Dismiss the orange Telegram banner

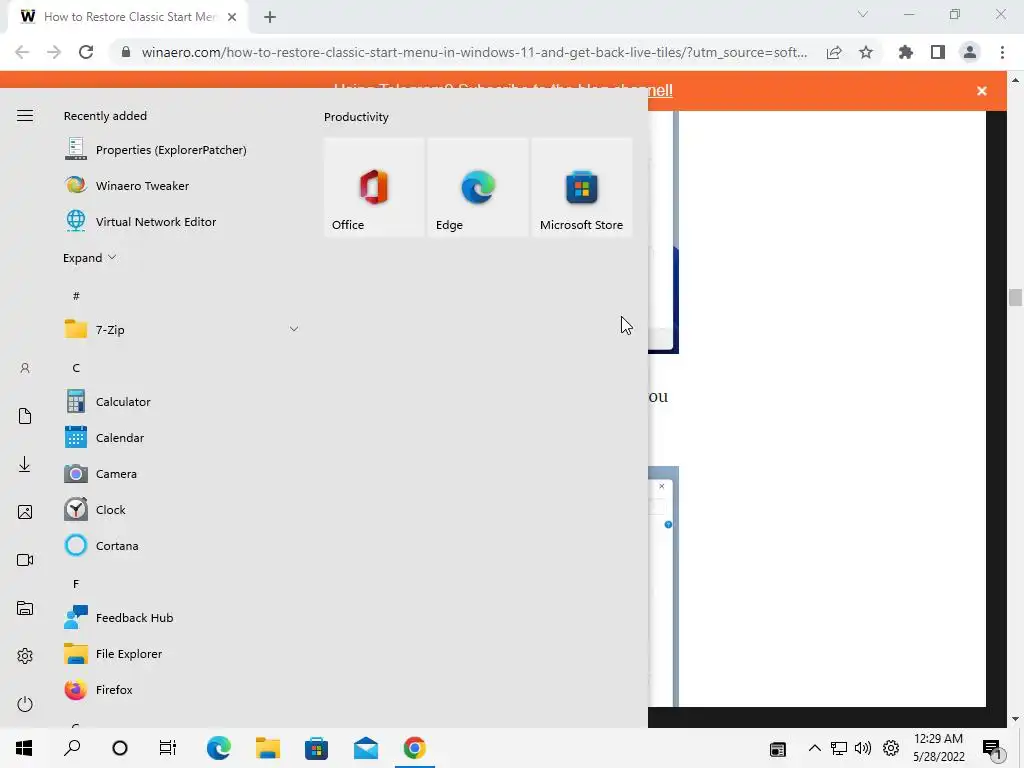pyautogui.click(x=982, y=91)
